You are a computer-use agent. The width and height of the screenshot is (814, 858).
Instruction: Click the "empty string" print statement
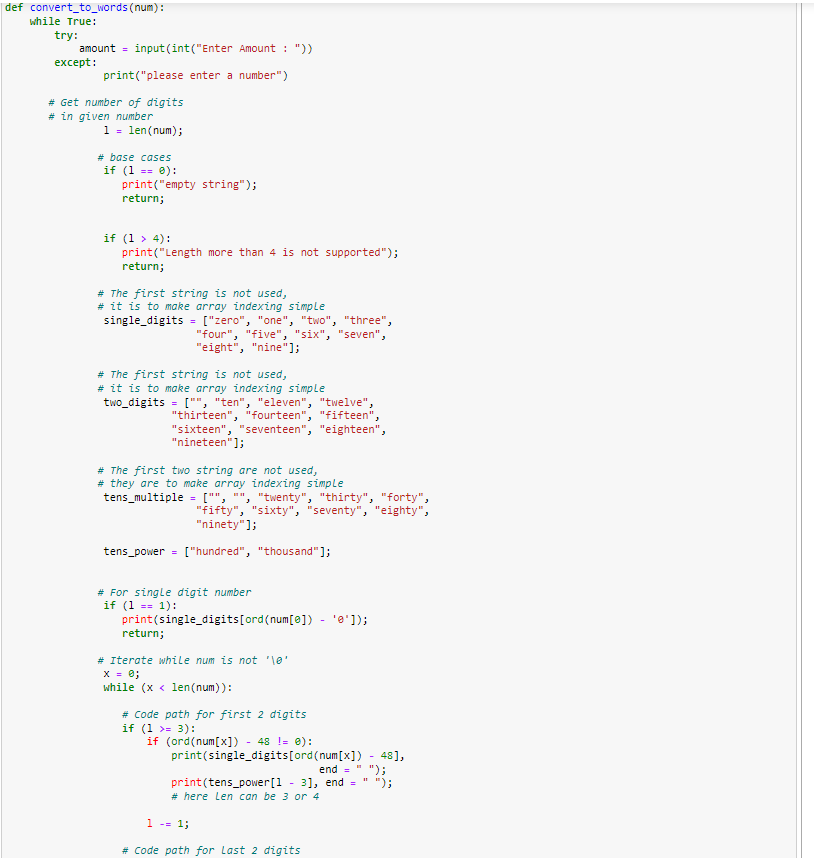click(x=189, y=184)
